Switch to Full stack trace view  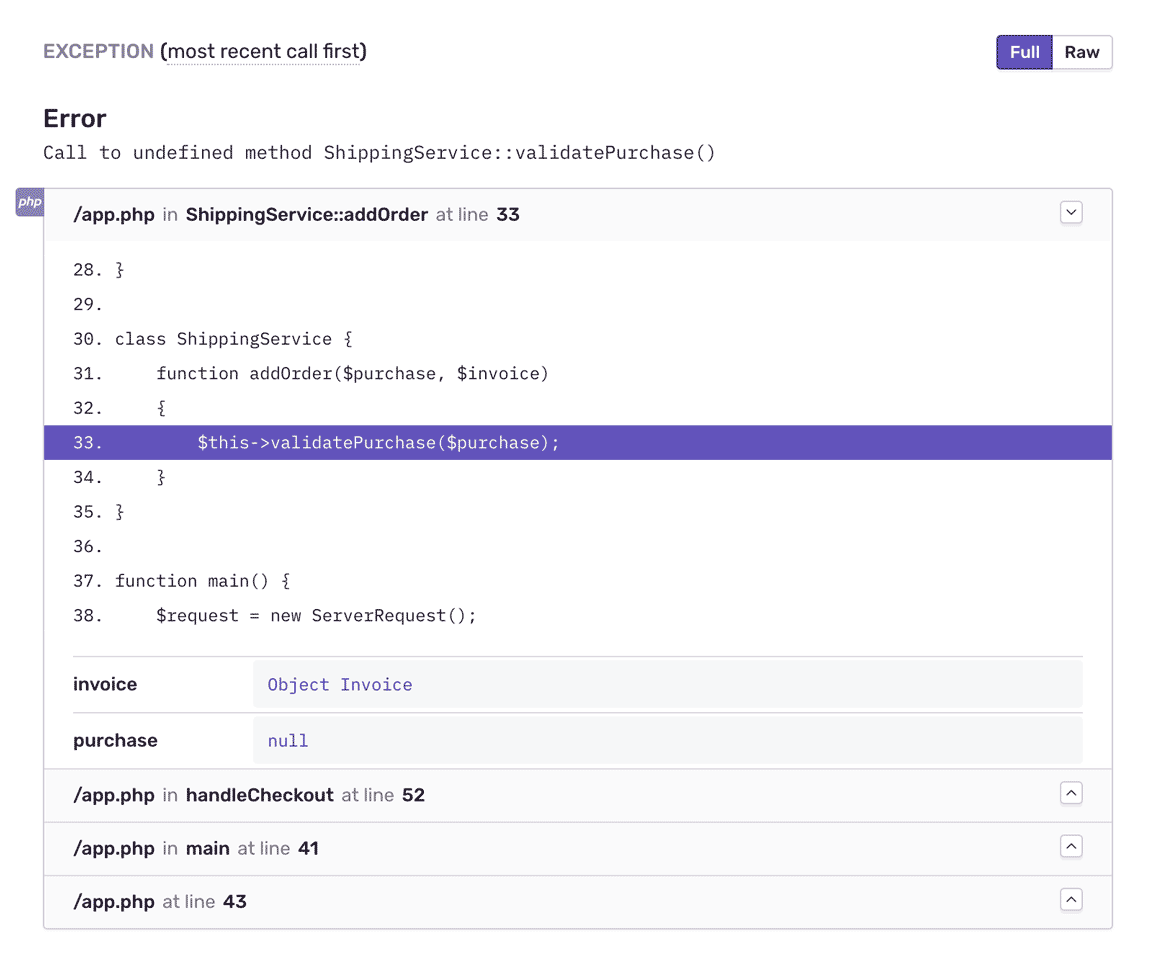coord(1024,52)
